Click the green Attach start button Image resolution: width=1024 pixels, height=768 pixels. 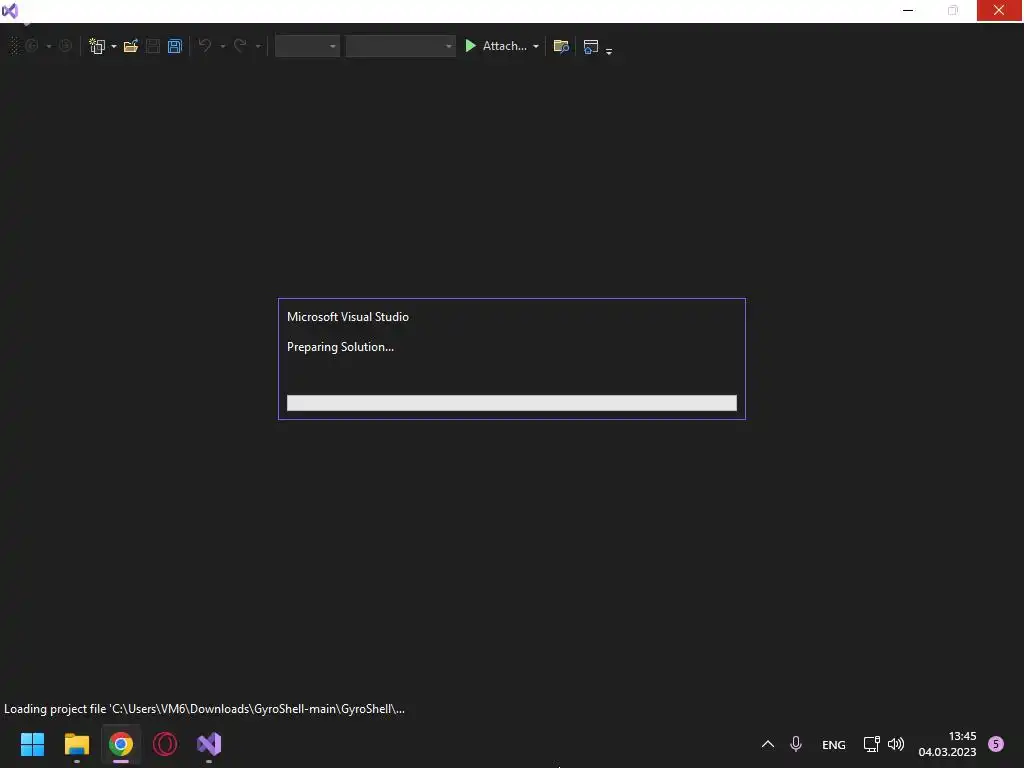coord(496,46)
